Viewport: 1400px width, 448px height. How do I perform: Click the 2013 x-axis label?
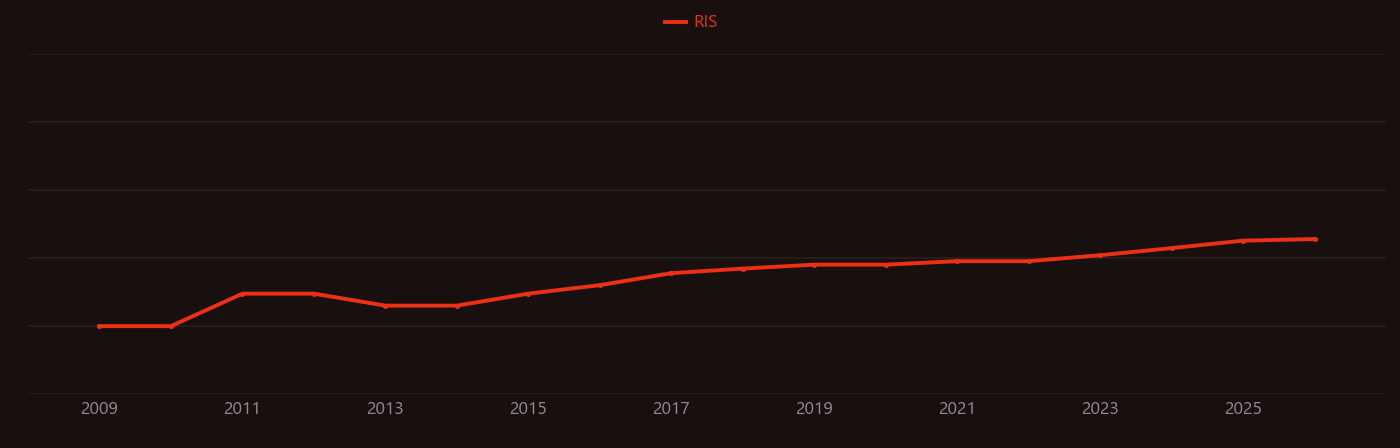click(385, 409)
